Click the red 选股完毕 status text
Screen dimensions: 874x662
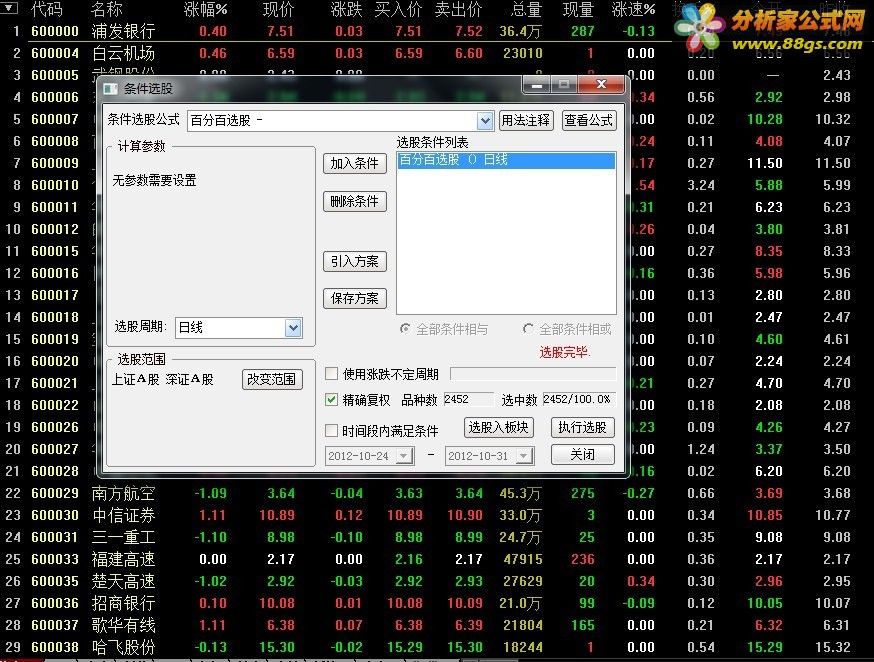point(564,352)
